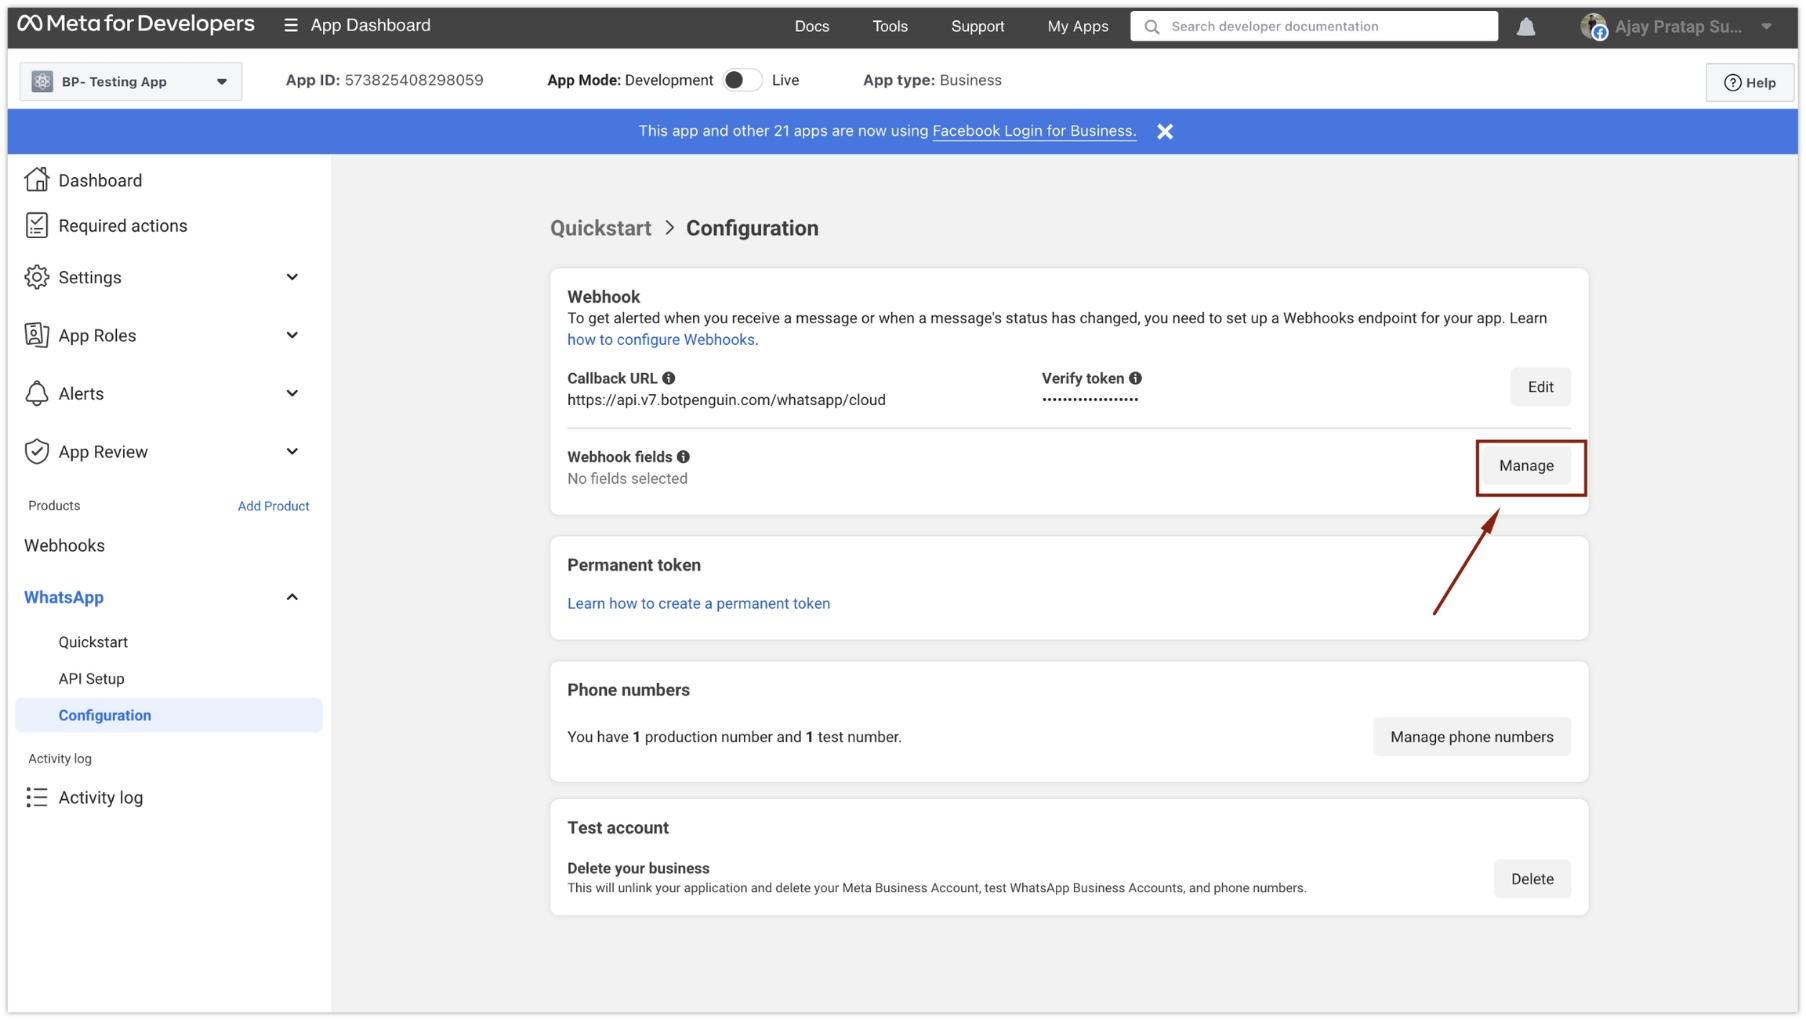This screenshot has width=1806, height=1020.
Task: Toggle App Mode to Live
Action: pyautogui.click(x=742, y=80)
